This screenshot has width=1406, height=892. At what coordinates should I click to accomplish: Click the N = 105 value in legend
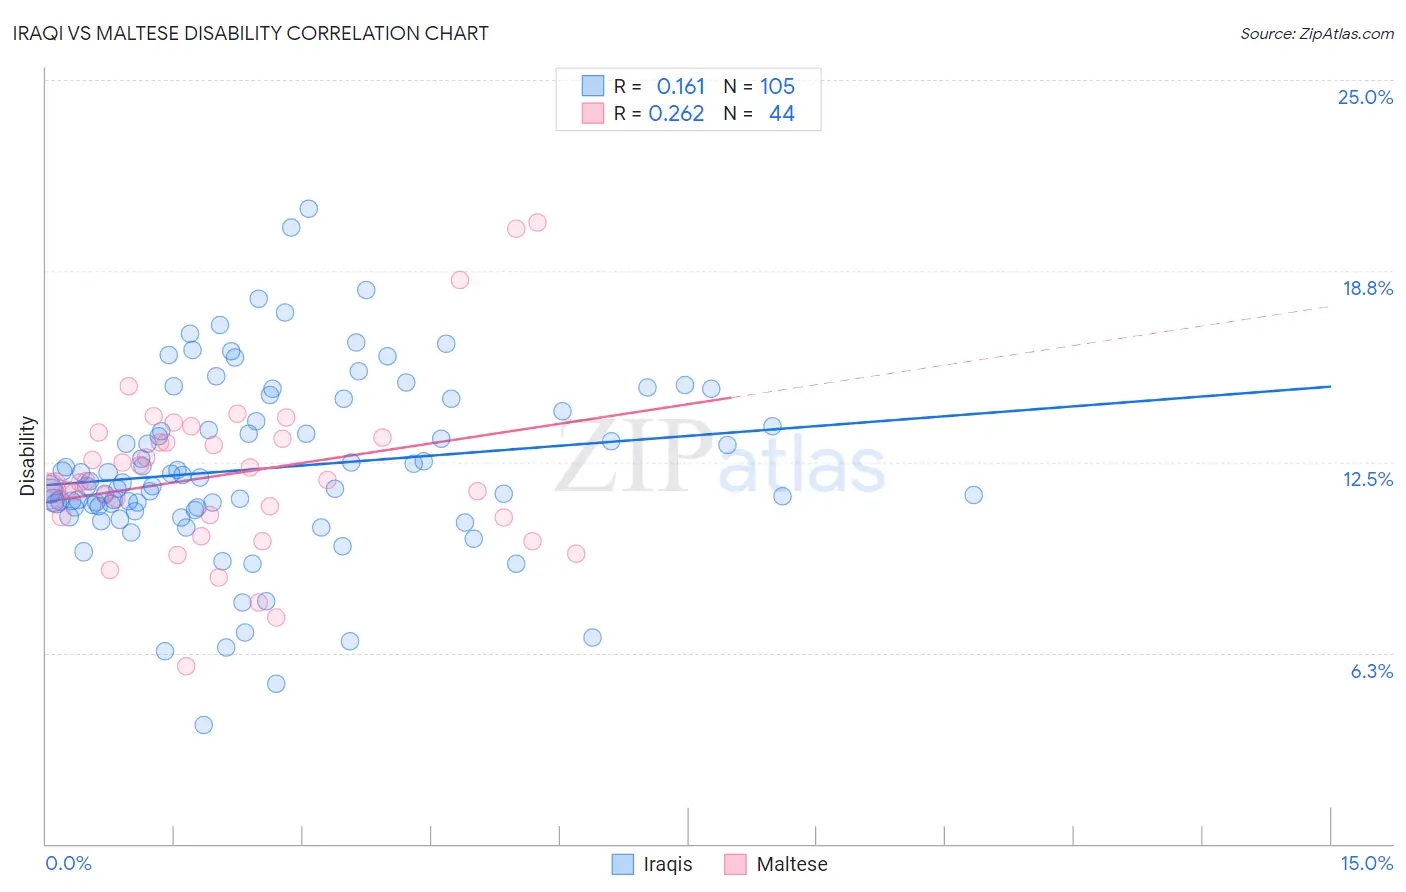[759, 86]
